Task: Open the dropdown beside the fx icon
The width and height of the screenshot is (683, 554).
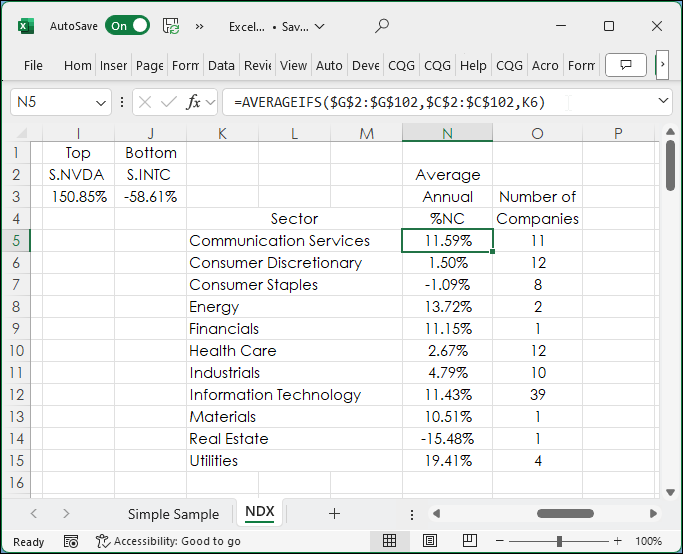Action: coord(210,103)
